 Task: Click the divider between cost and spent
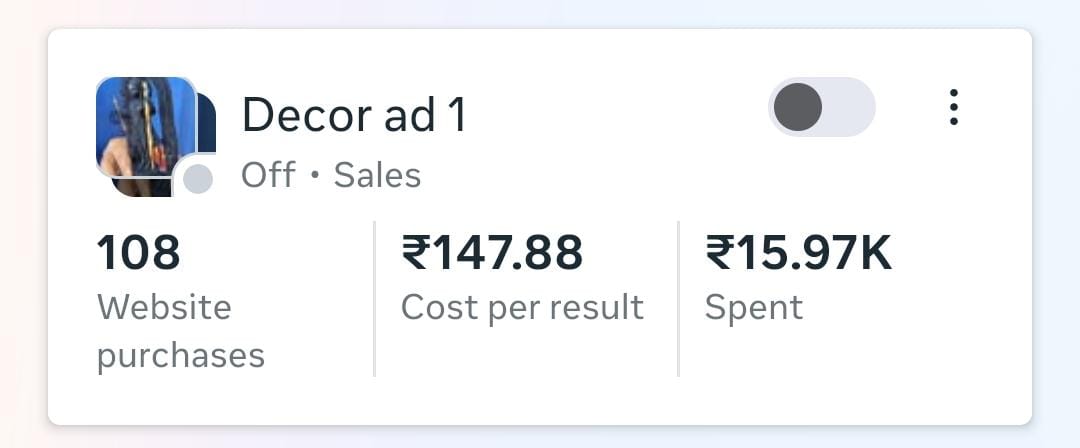678,298
